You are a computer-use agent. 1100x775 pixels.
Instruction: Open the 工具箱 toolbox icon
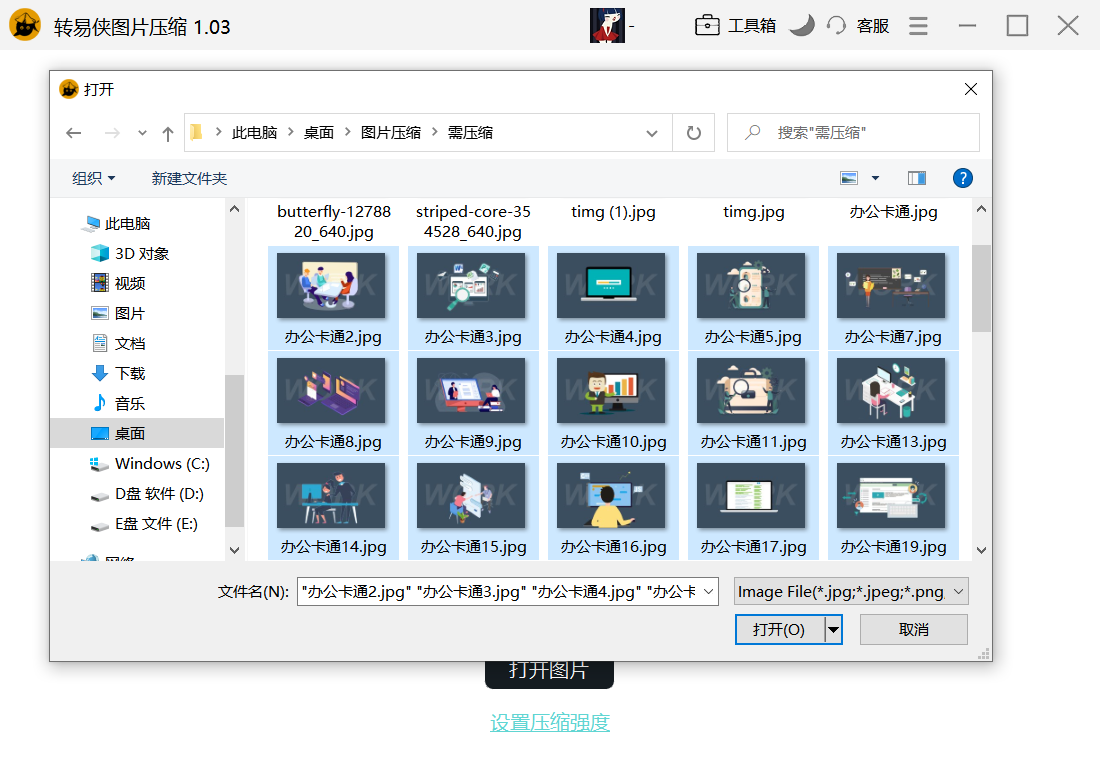(709, 25)
